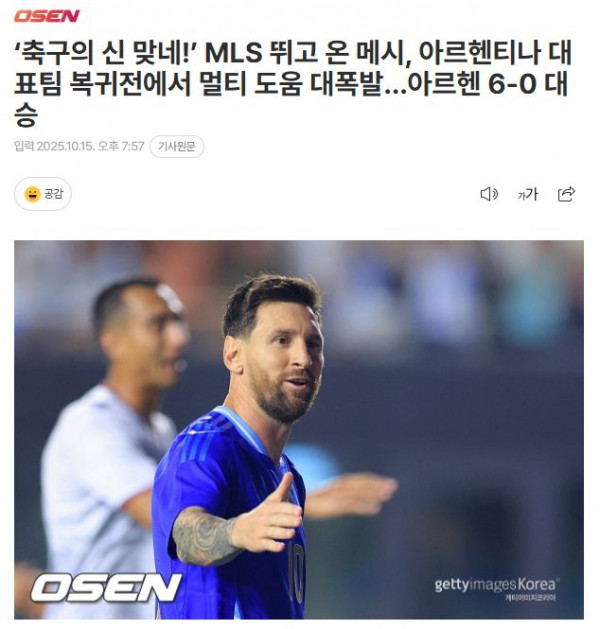Open the OSEN publisher logo at top
The height and width of the screenshot is (629, 600).
47,16
